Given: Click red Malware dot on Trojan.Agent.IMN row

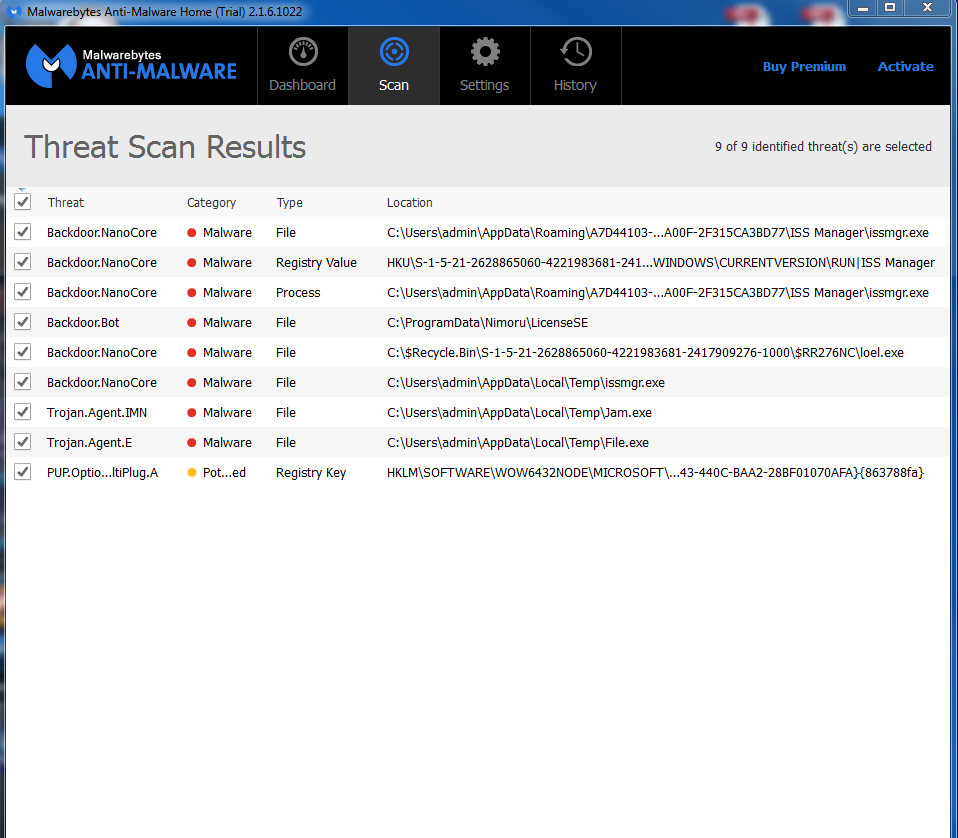Looking at the screenshot, I should (191, 413).
